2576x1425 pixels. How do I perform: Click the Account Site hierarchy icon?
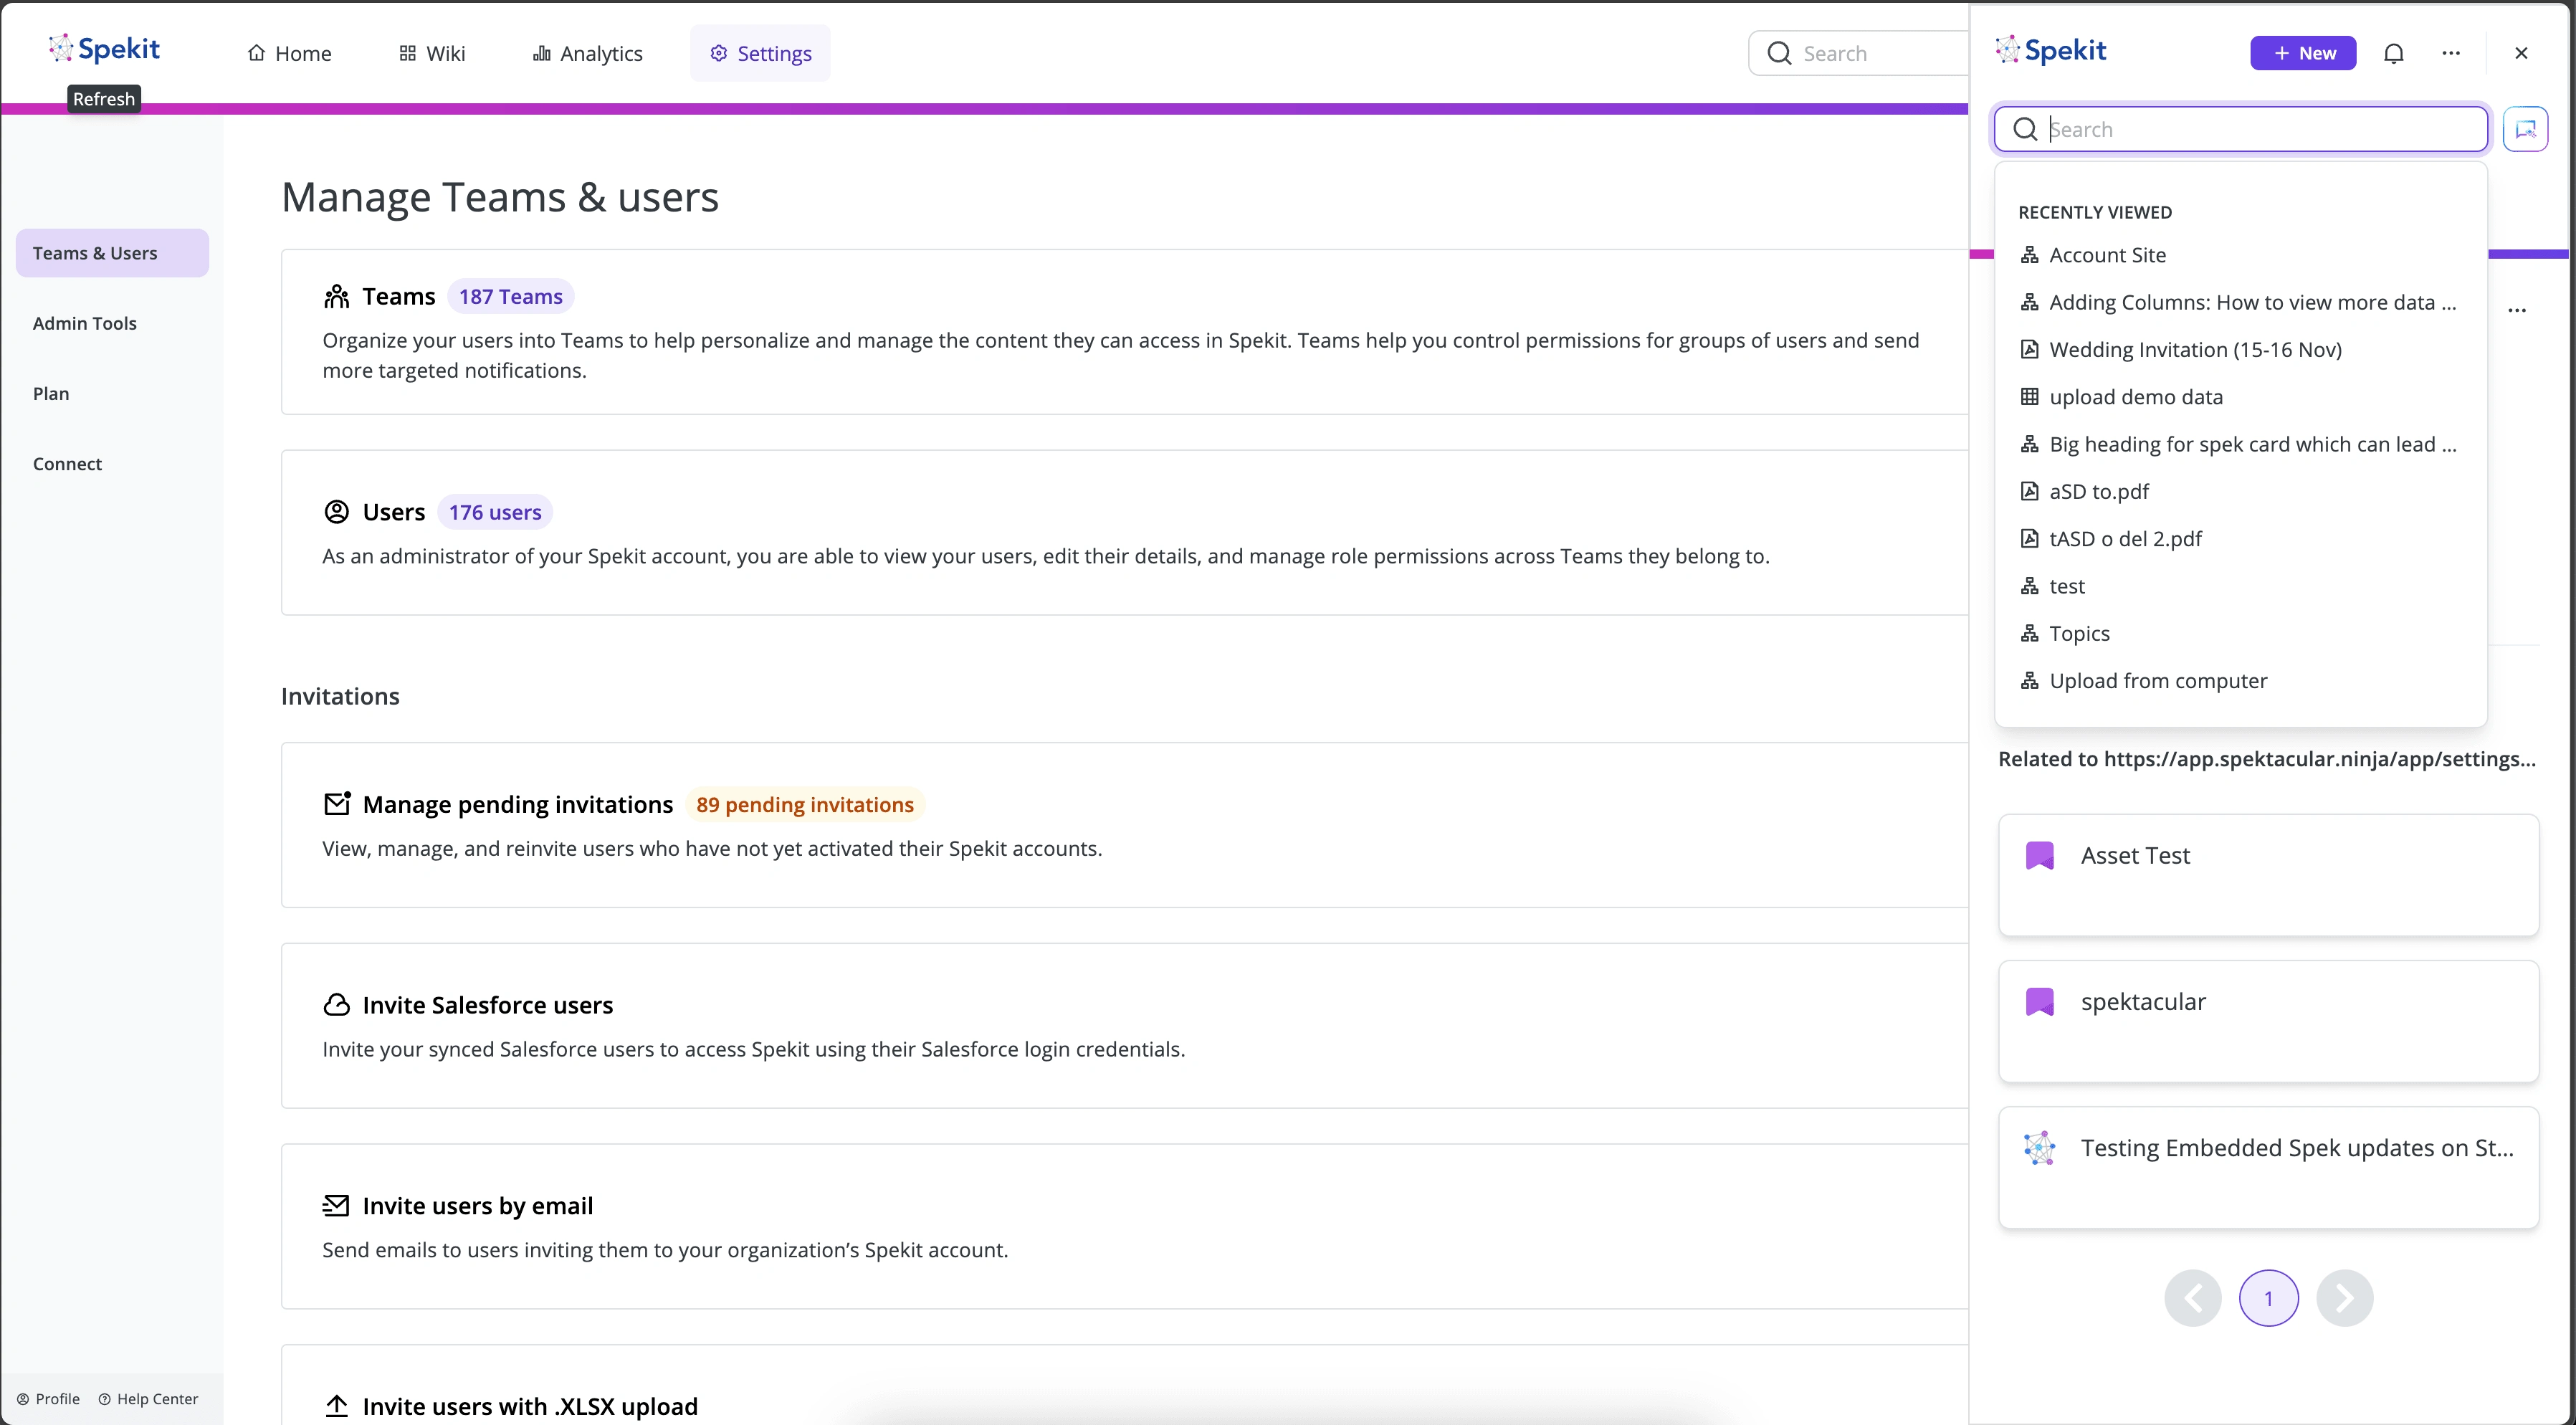[2029, 255]
